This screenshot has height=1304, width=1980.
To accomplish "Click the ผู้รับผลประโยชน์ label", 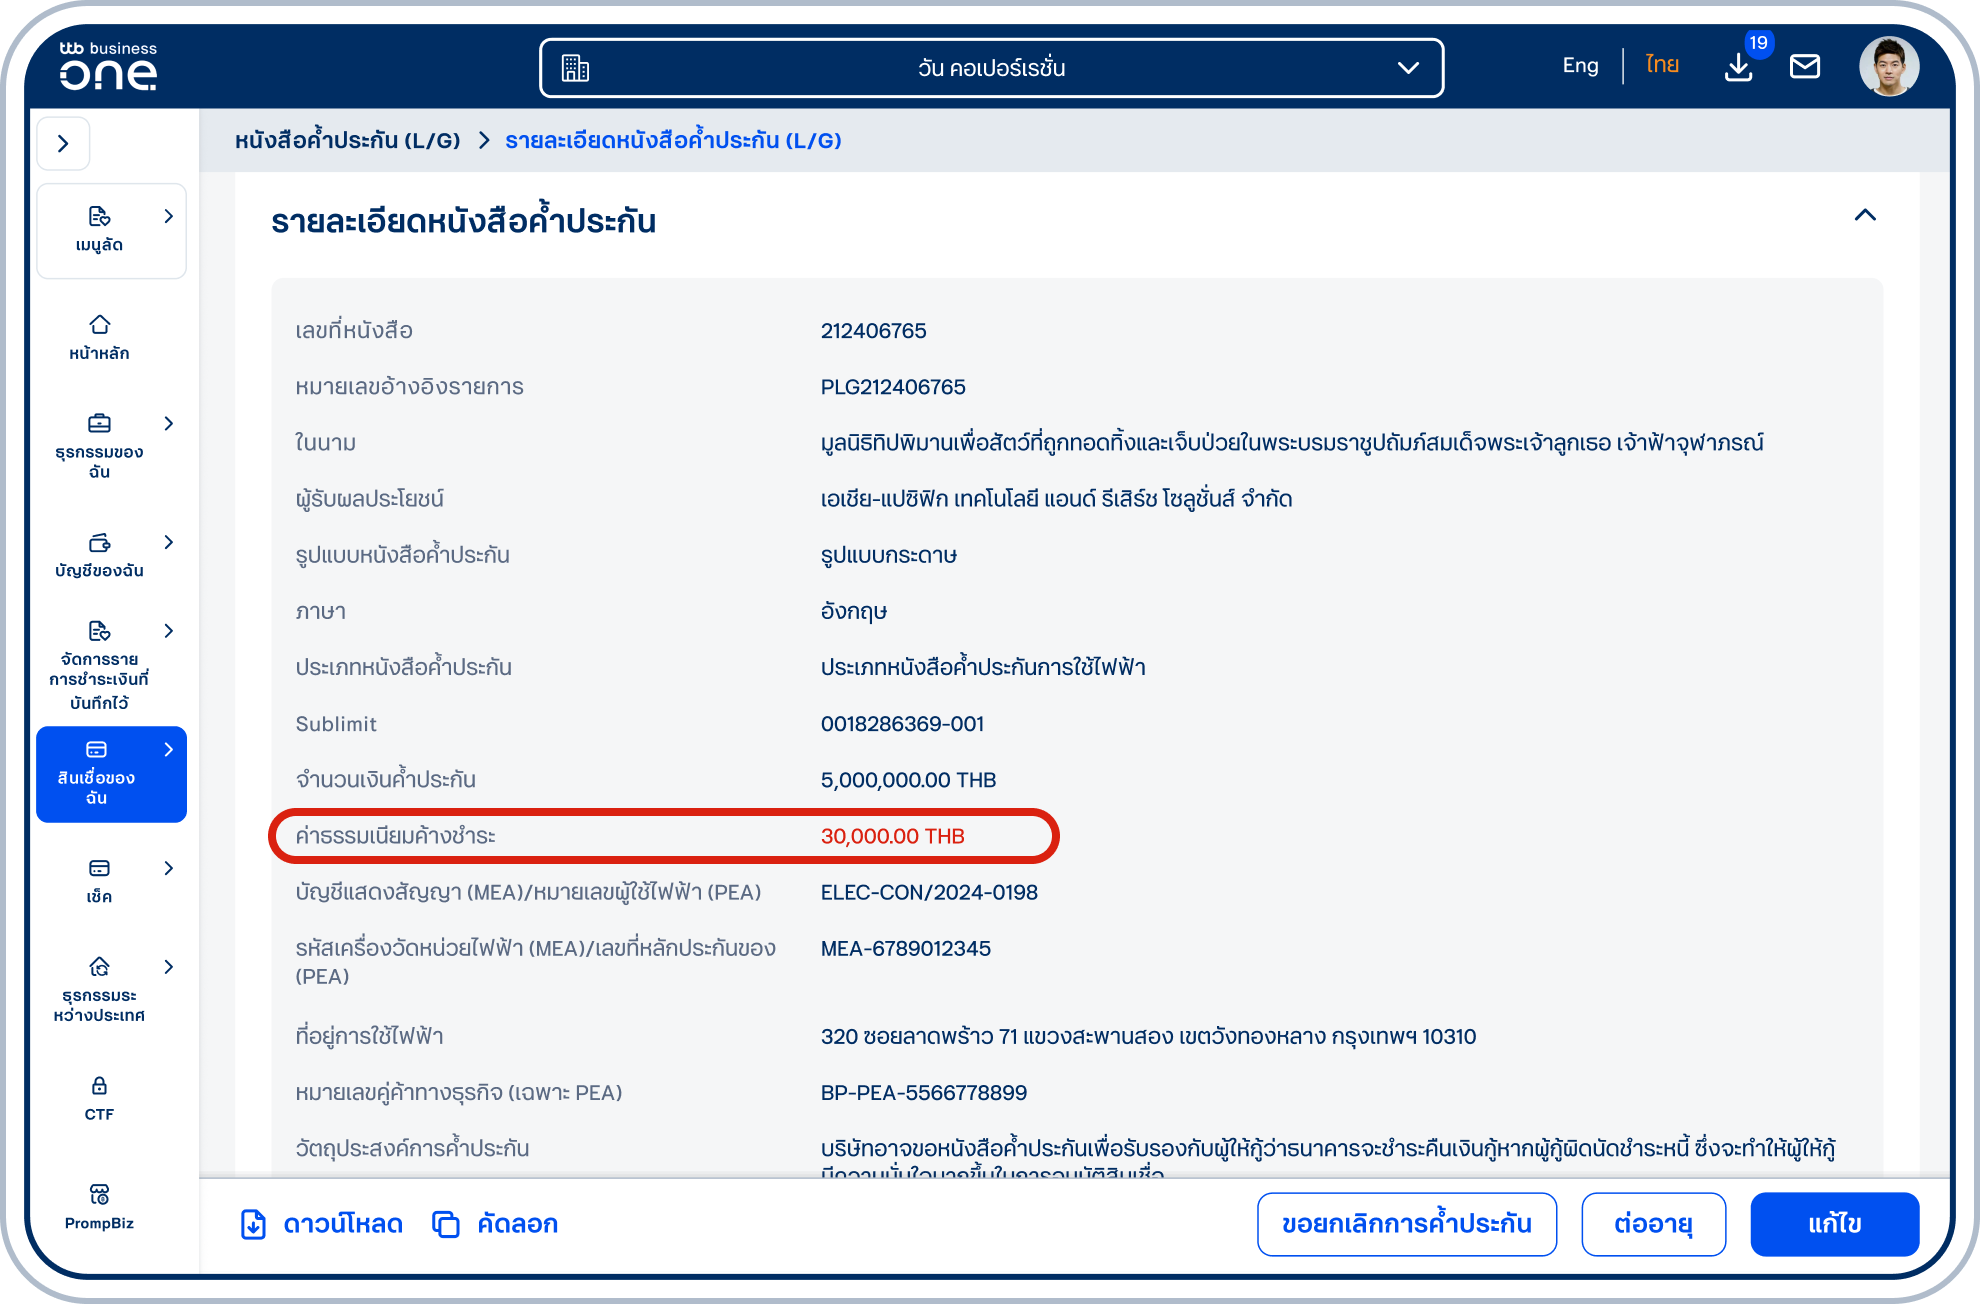I will [369, 499].
